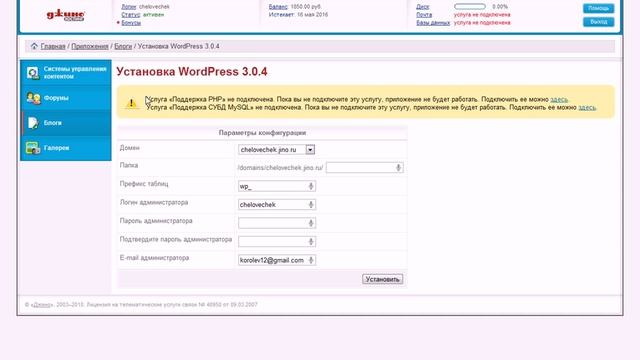Focus the Логин администратора field
Viewport: 640px width, 360px height.
(x=277, y=204)
